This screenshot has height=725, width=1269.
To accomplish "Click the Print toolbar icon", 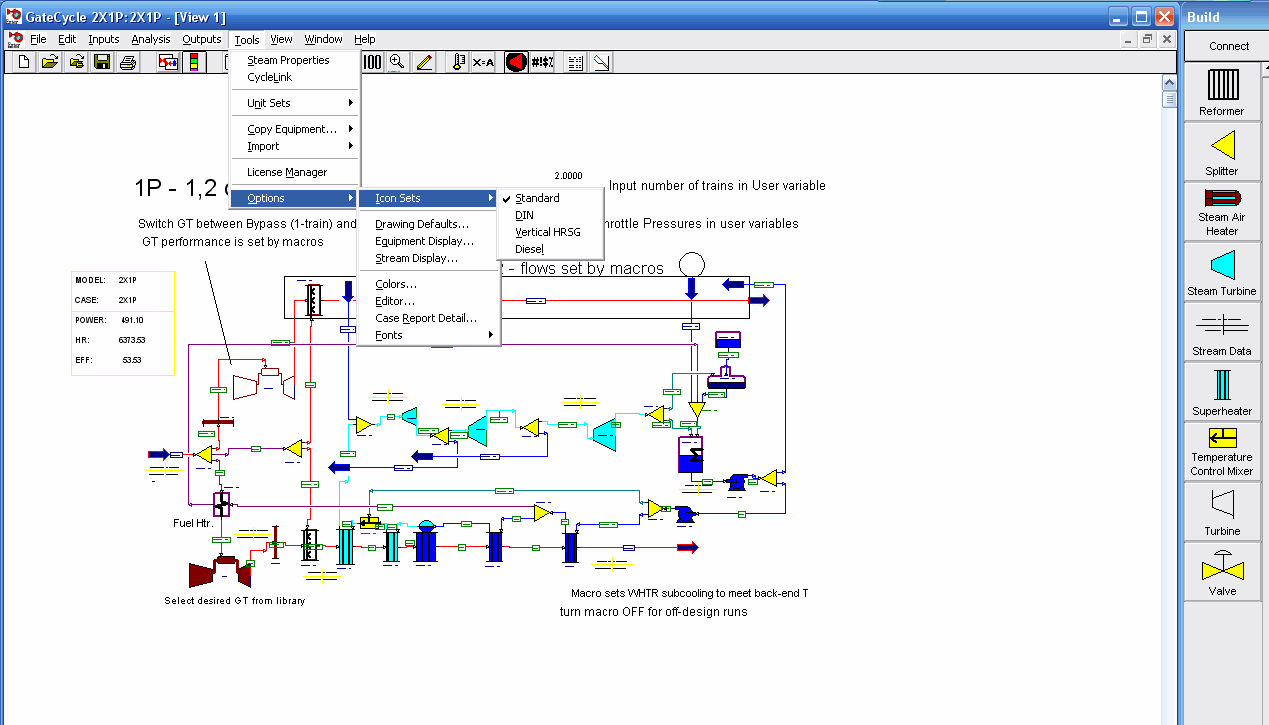I will 128,62.
